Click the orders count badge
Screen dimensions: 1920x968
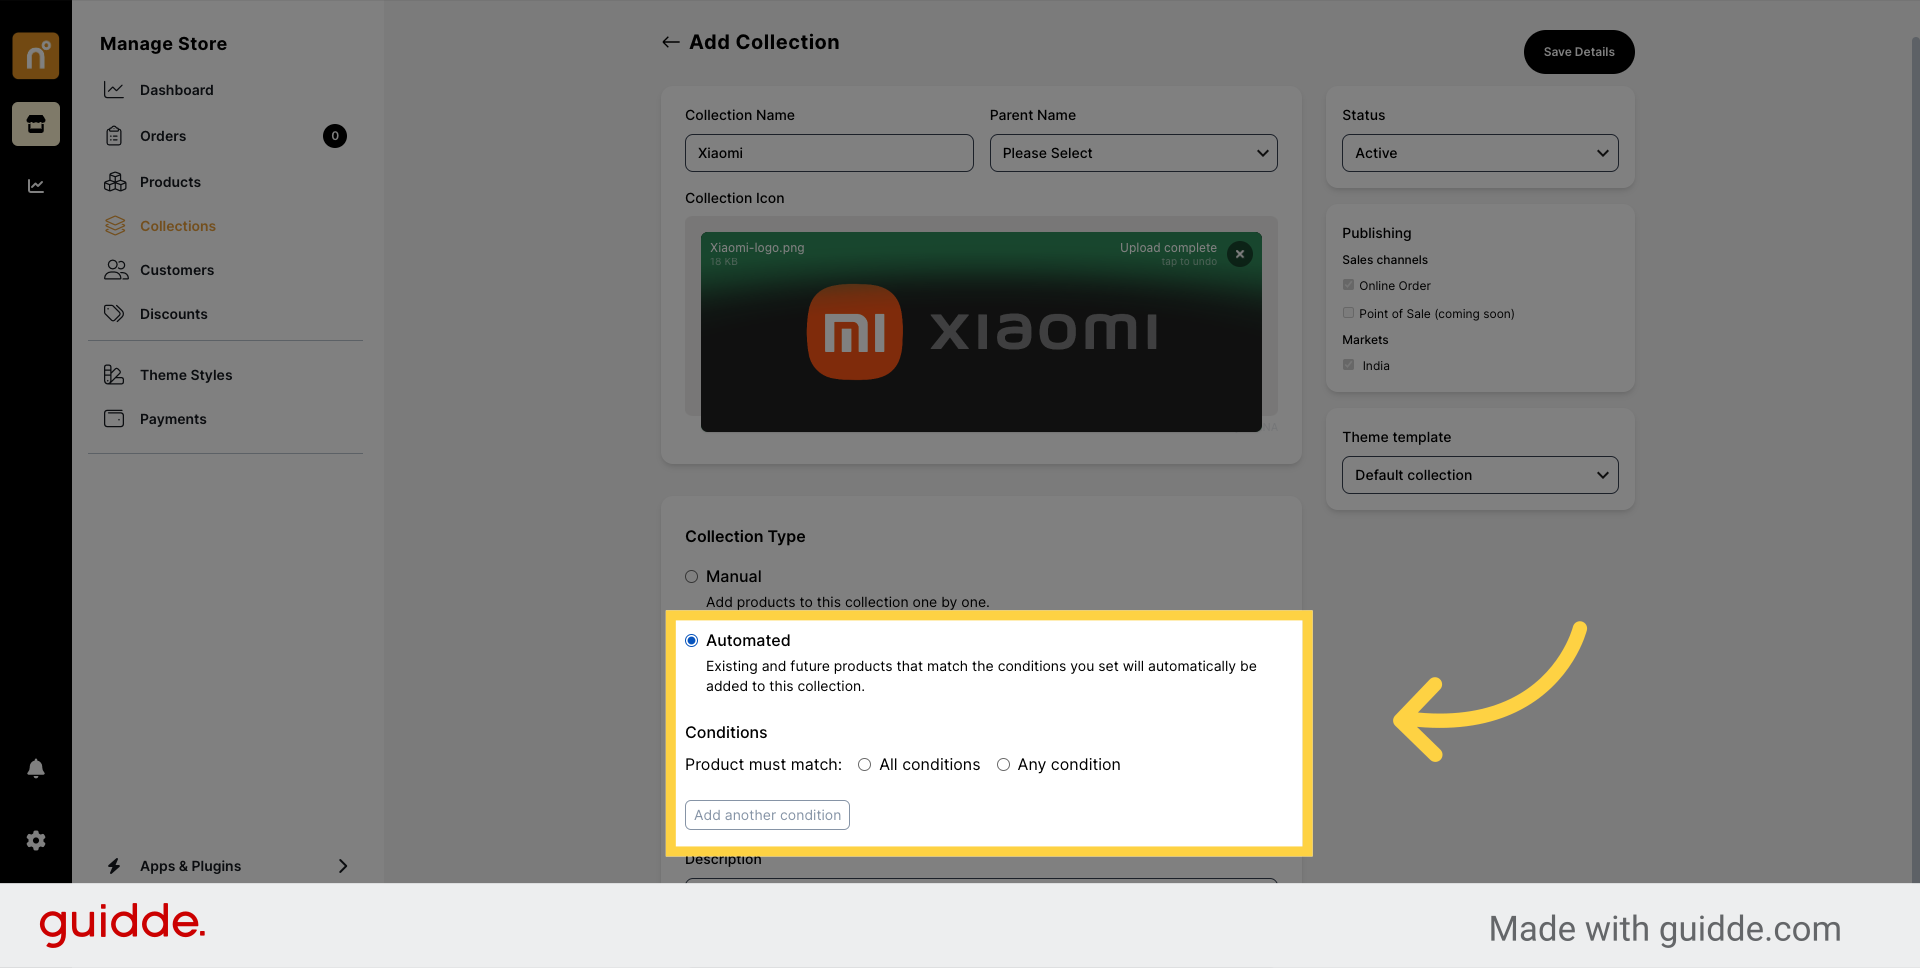[x=335, y=136]
